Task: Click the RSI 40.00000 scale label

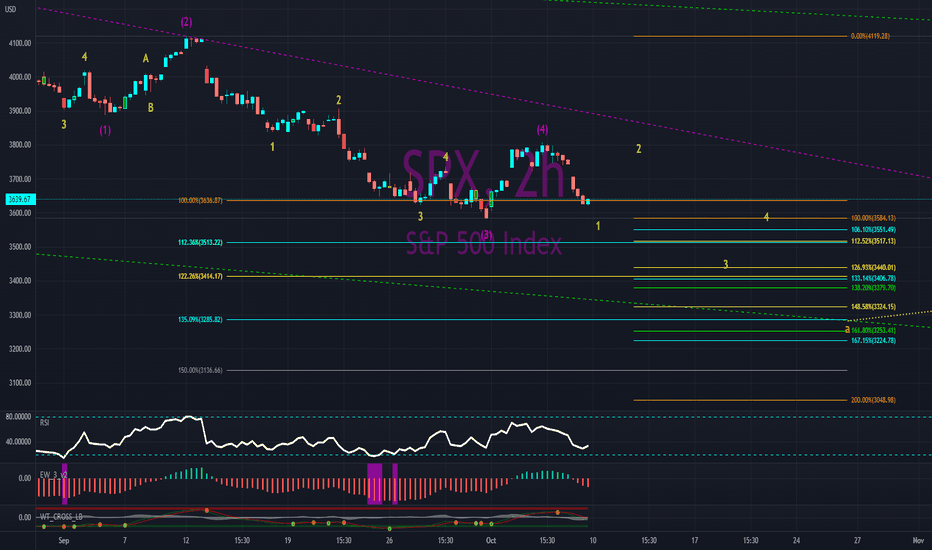Action: pyautogui.click(x=18, y=442)
